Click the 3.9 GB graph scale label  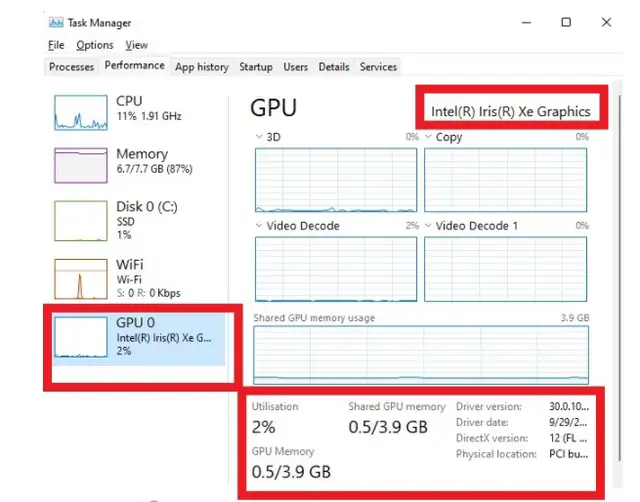[575, 318]
